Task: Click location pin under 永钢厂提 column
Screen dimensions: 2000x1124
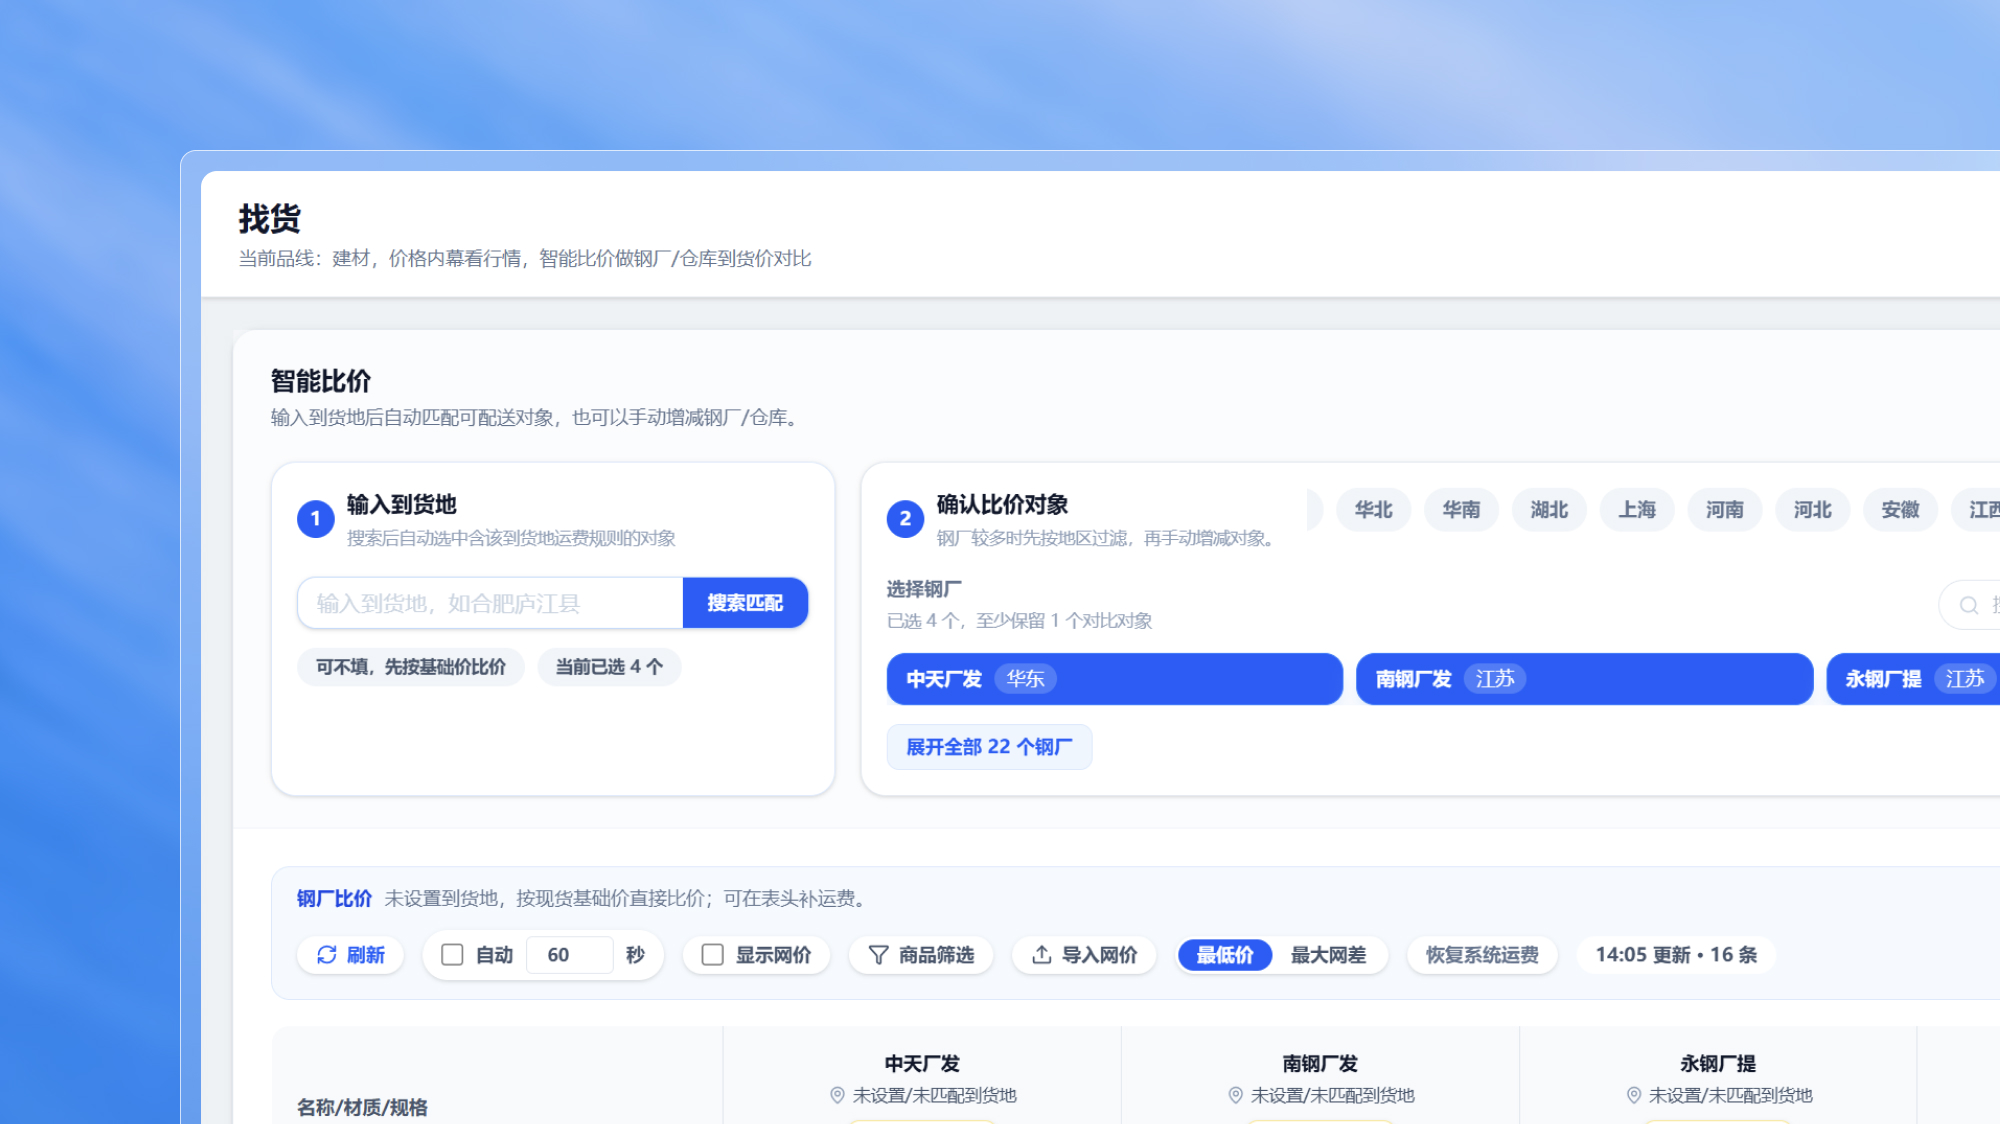Action: click(1633, 1095)
